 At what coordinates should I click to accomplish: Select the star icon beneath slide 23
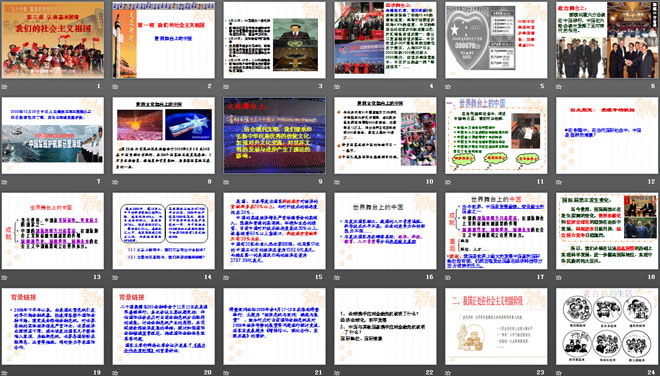click(x=448, y=373)
